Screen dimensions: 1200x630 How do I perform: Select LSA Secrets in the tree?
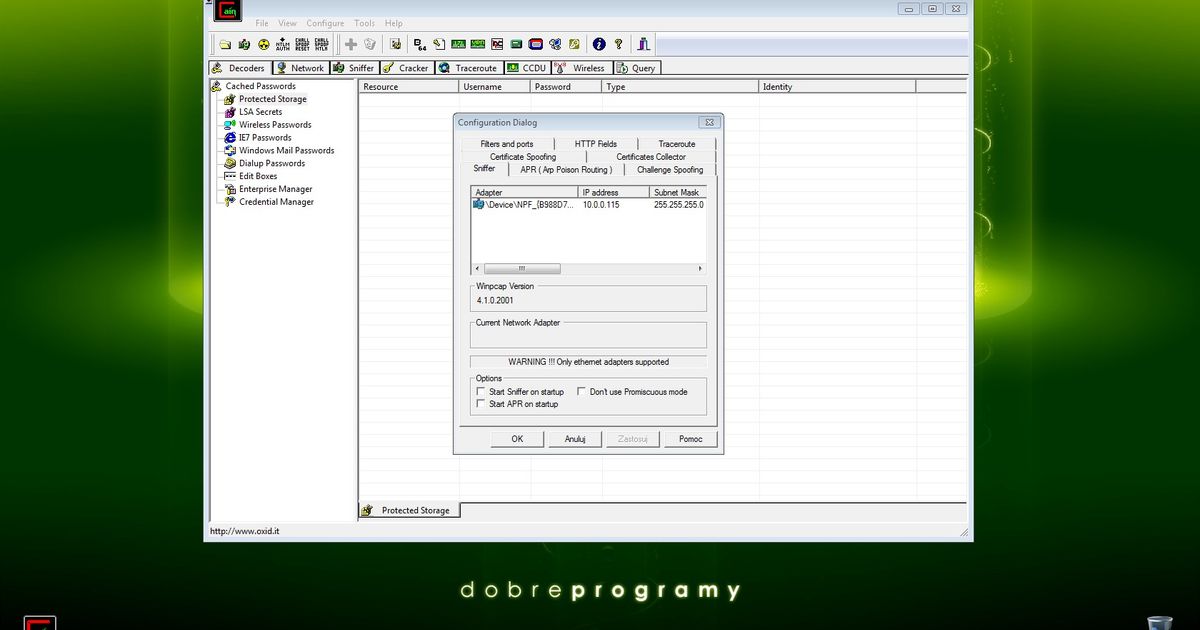coord(260,112)
